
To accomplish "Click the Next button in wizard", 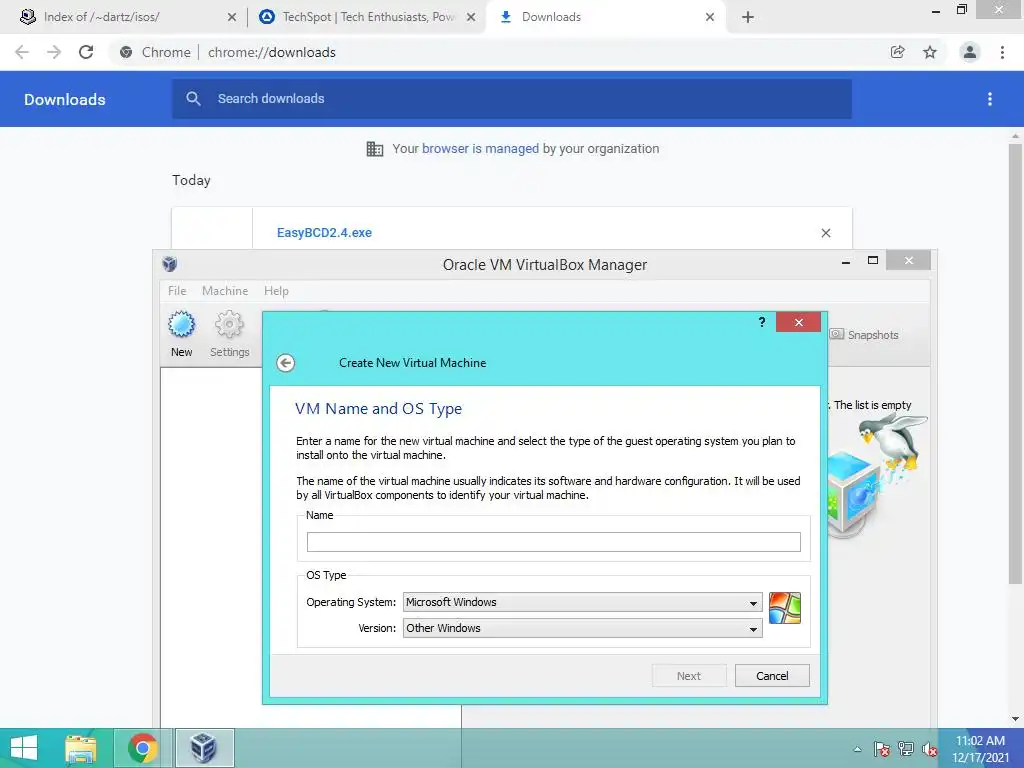I will click(689, 676).
